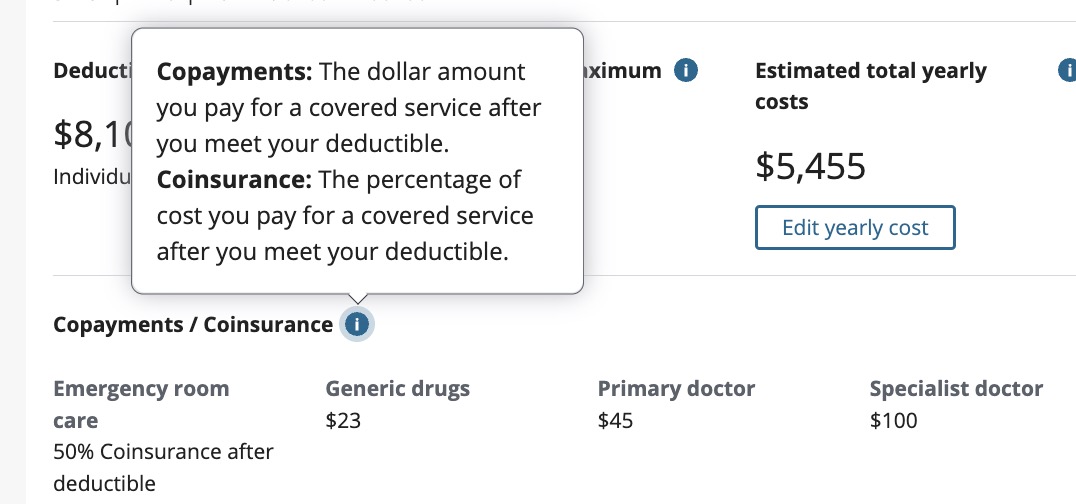Click the partially hidden Deductible heading

tap(92, 71)
